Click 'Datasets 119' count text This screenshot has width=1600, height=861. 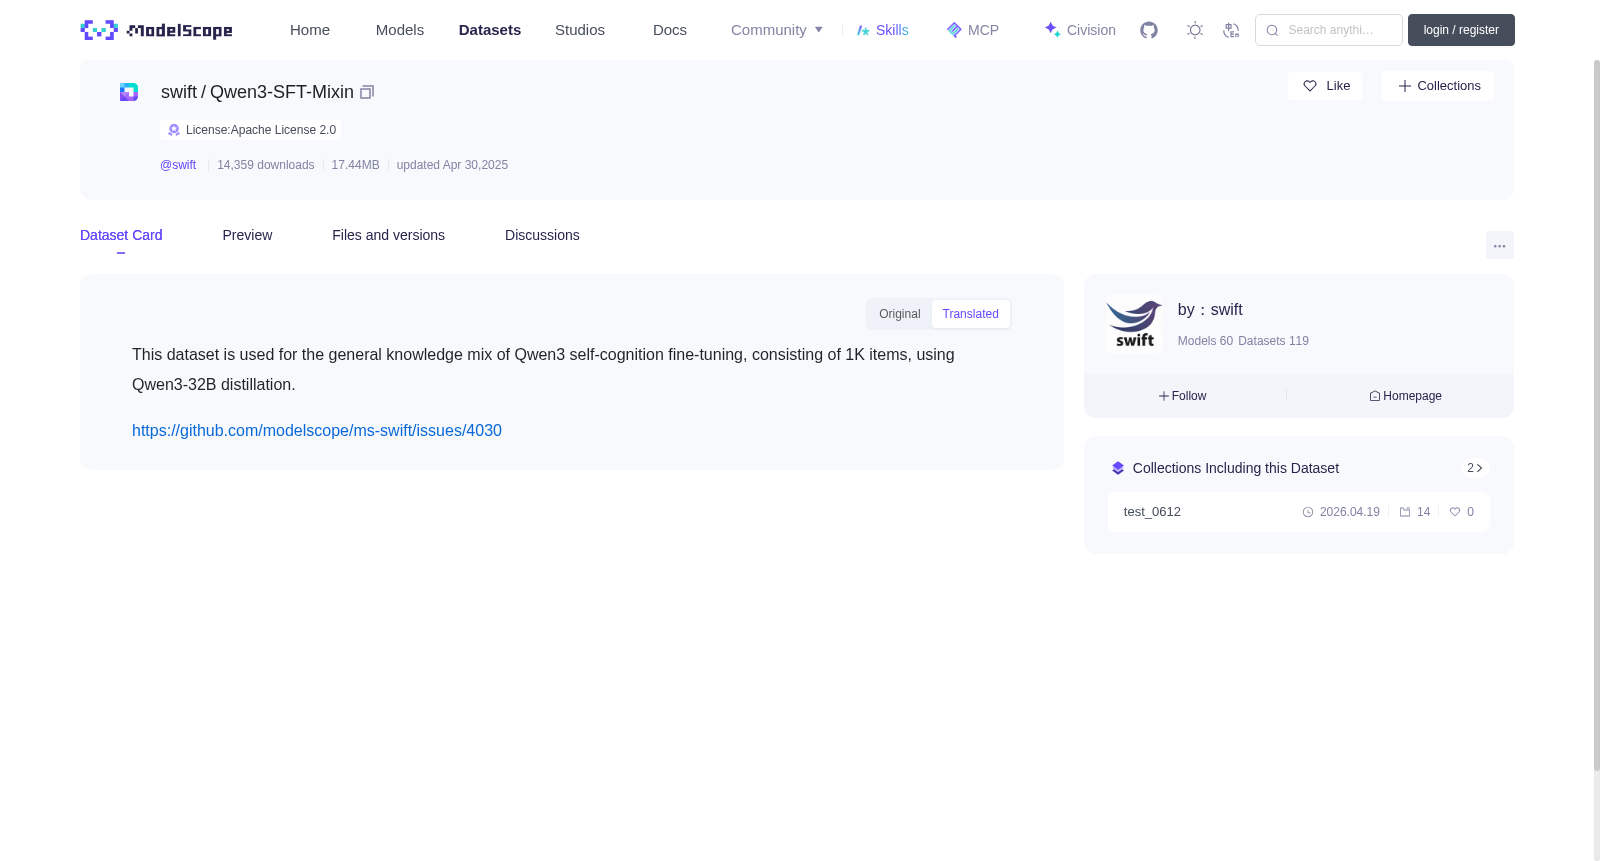pyautogui.click(x=1273, y=341)
